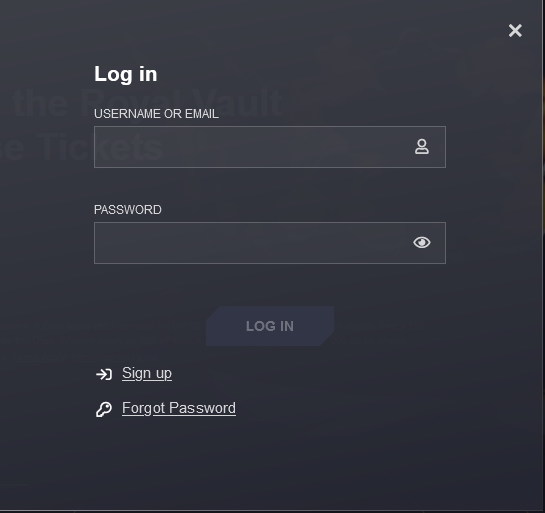This screenshot has width=545, height=513.
Task: Open the Sign up link
Action: tap(147, 374)
